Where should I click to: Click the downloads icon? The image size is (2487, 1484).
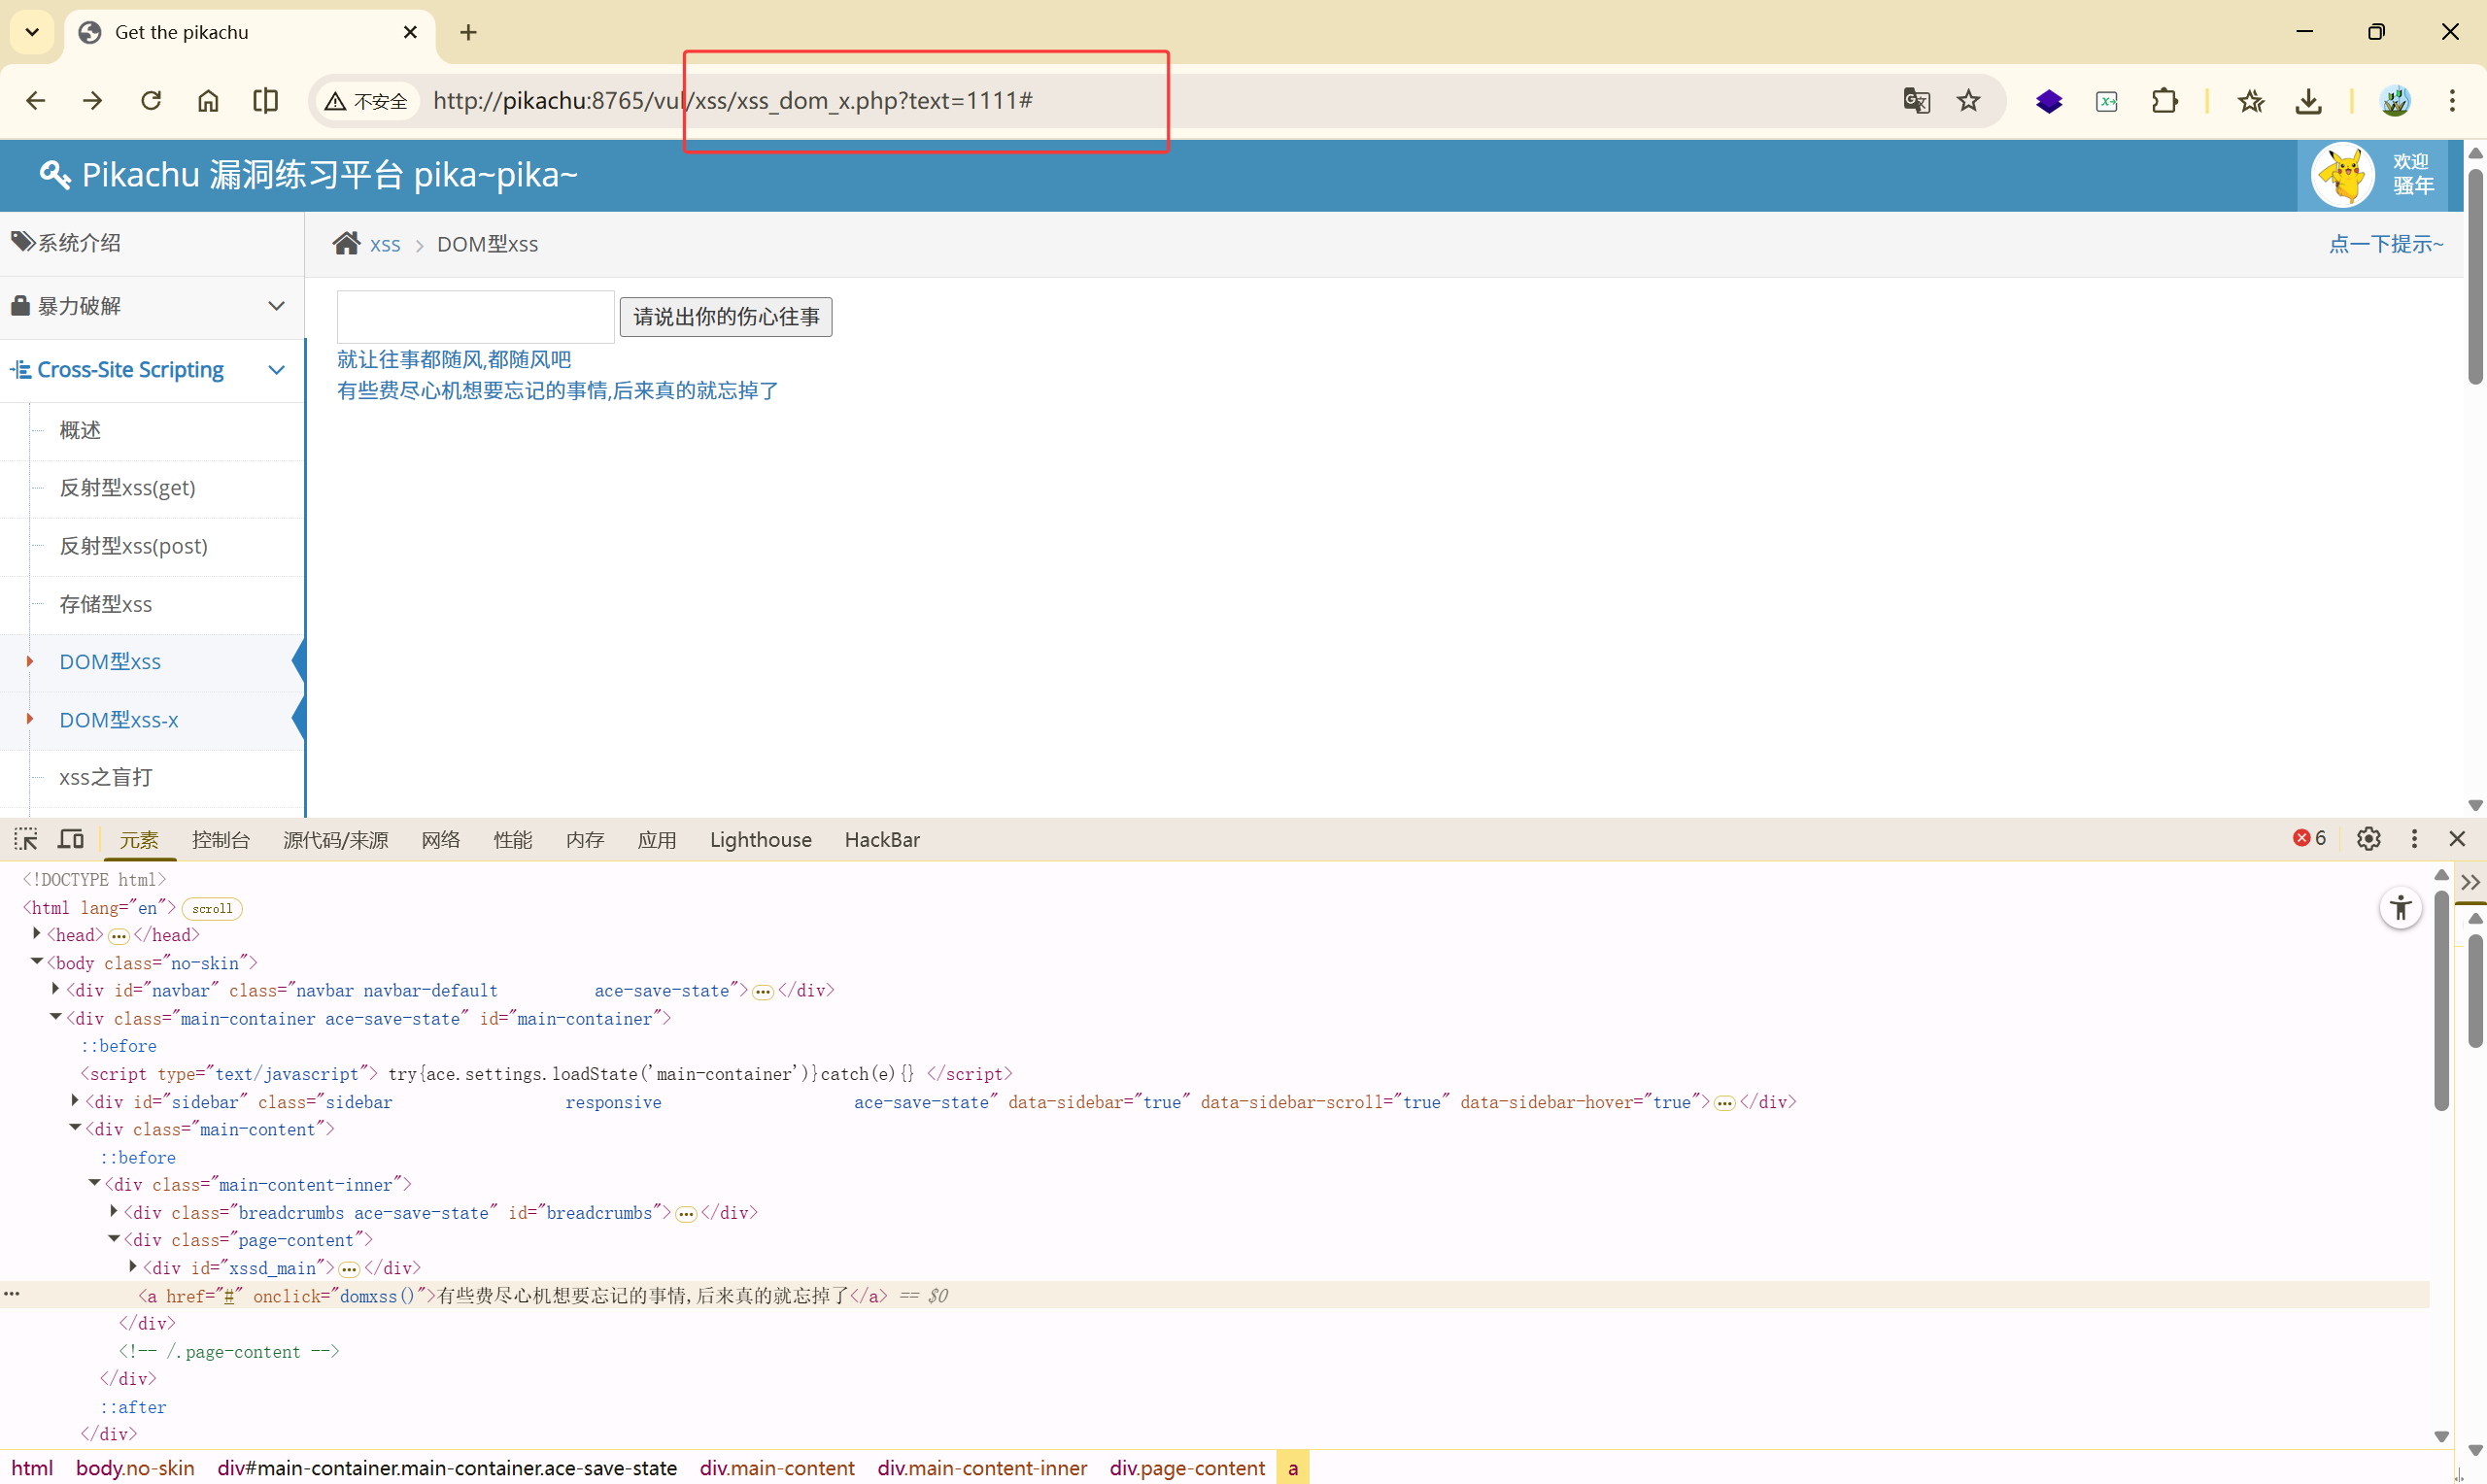(x=2308, y=100)
